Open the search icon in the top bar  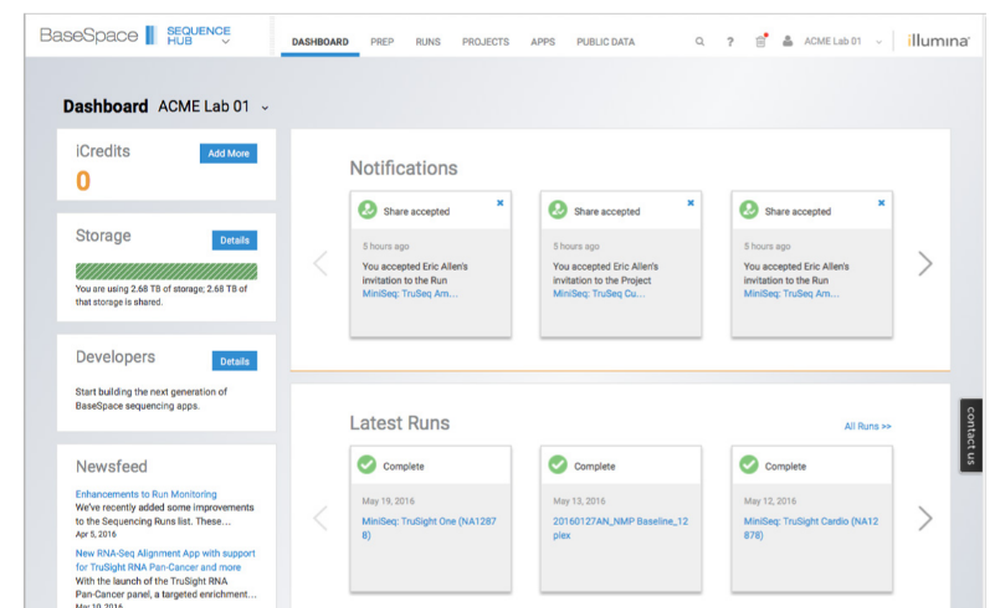coord(699,42)
